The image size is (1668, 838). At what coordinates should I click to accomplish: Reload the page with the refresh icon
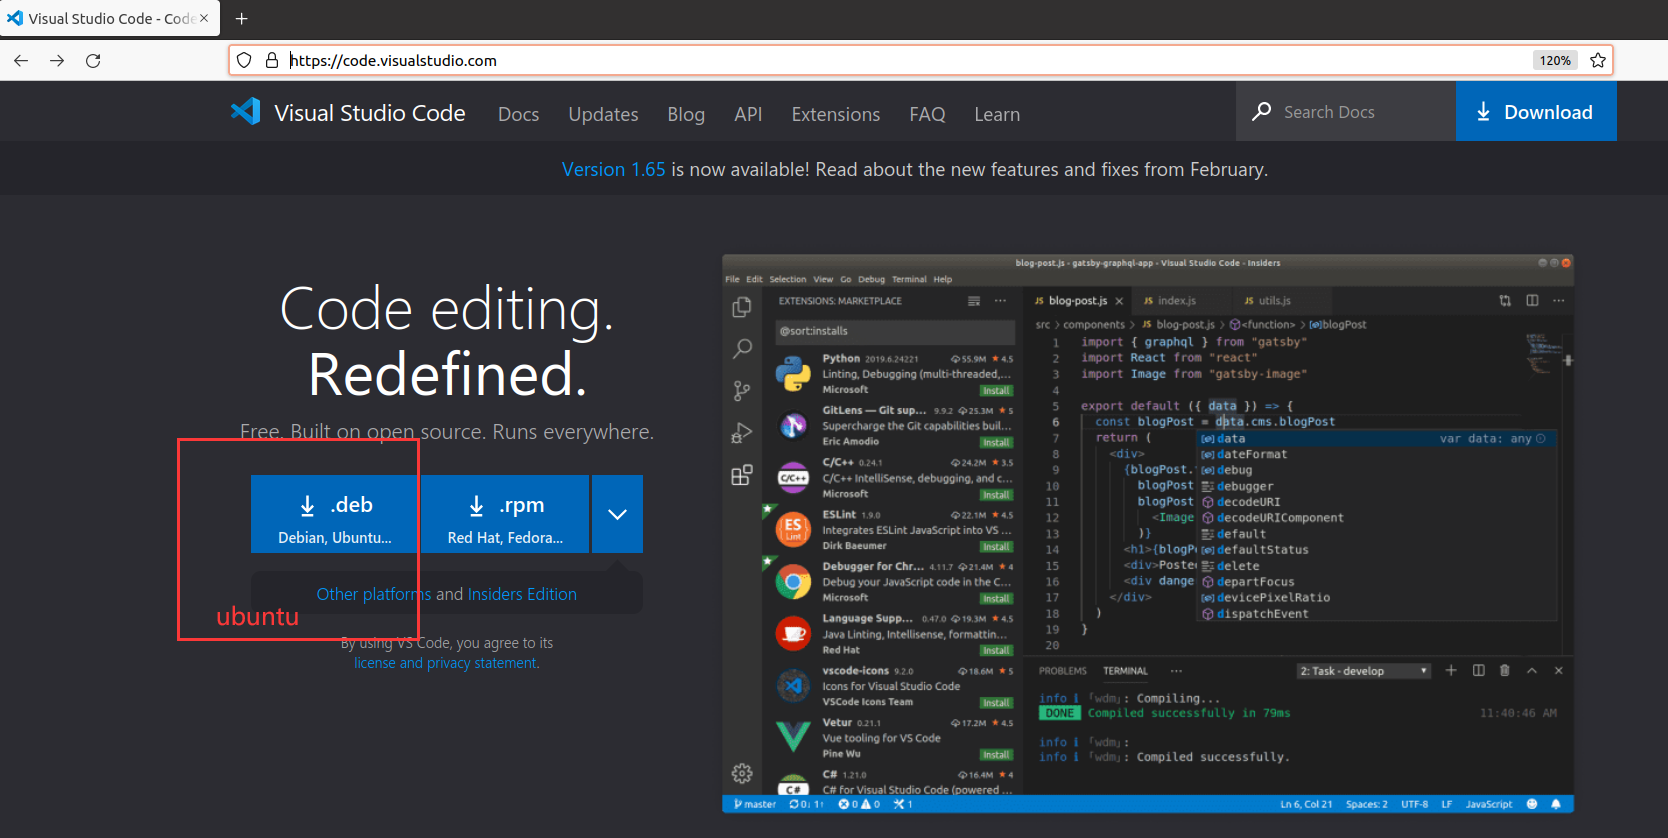pyautogui.click(x=93, y=61)
